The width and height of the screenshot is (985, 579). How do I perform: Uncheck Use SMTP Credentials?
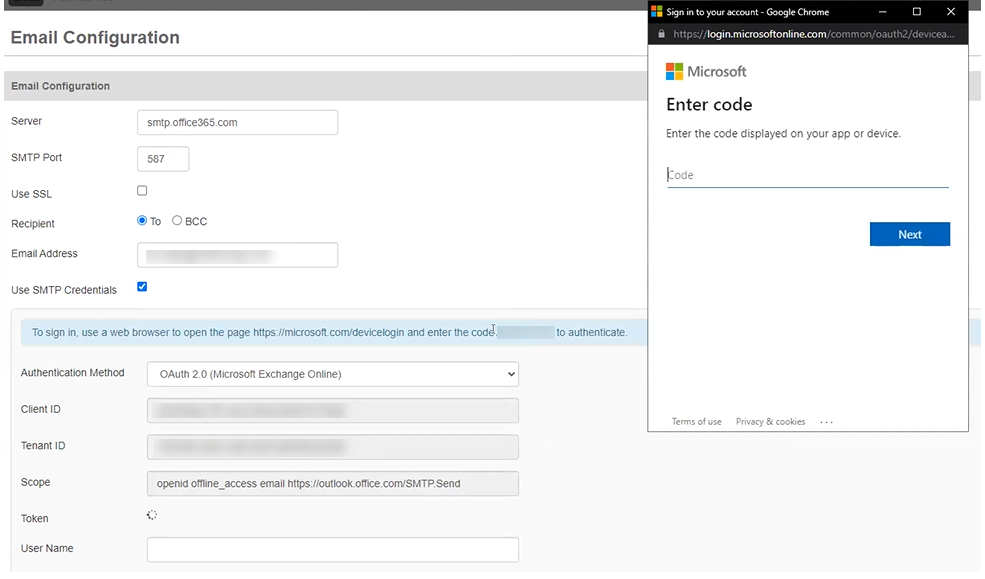[142, 286]
